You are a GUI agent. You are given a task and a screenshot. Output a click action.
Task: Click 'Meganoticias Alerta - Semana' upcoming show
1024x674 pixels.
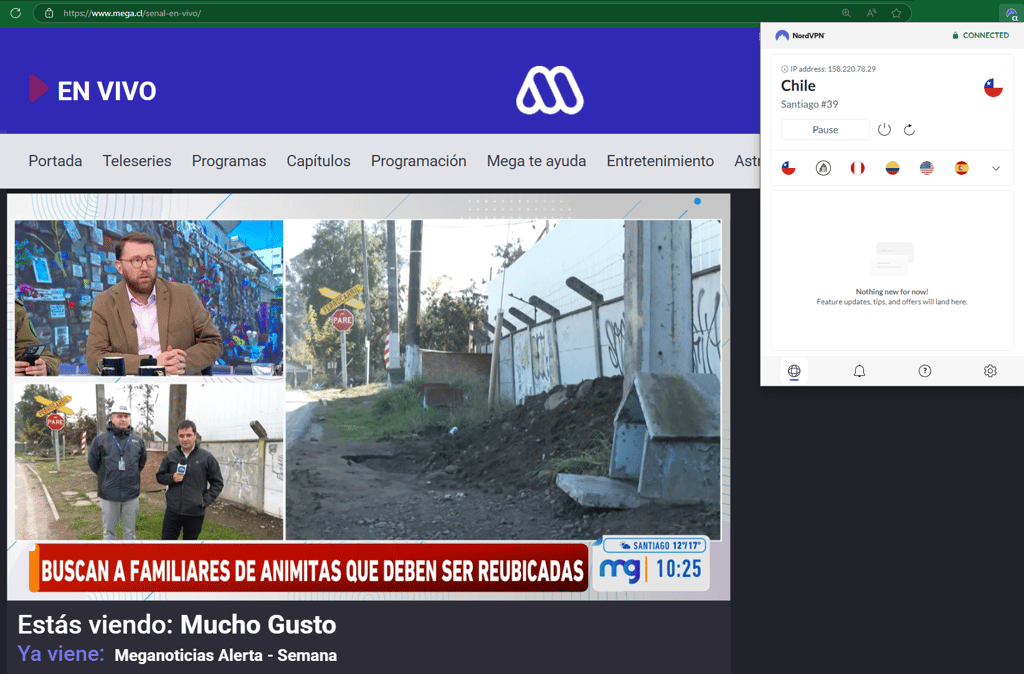(x=225, y=655)
